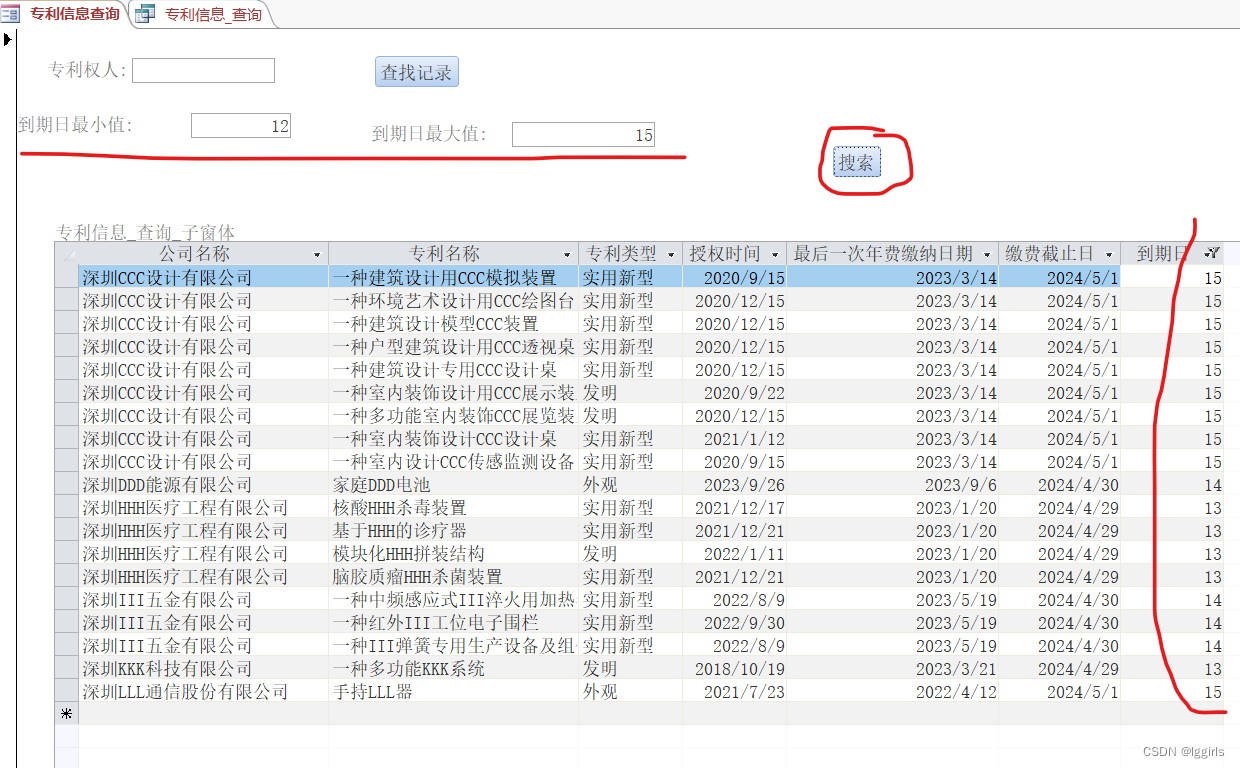
Task: Click the 专利信息_查询_子窗体 subform label
Action: click(146, 232)
